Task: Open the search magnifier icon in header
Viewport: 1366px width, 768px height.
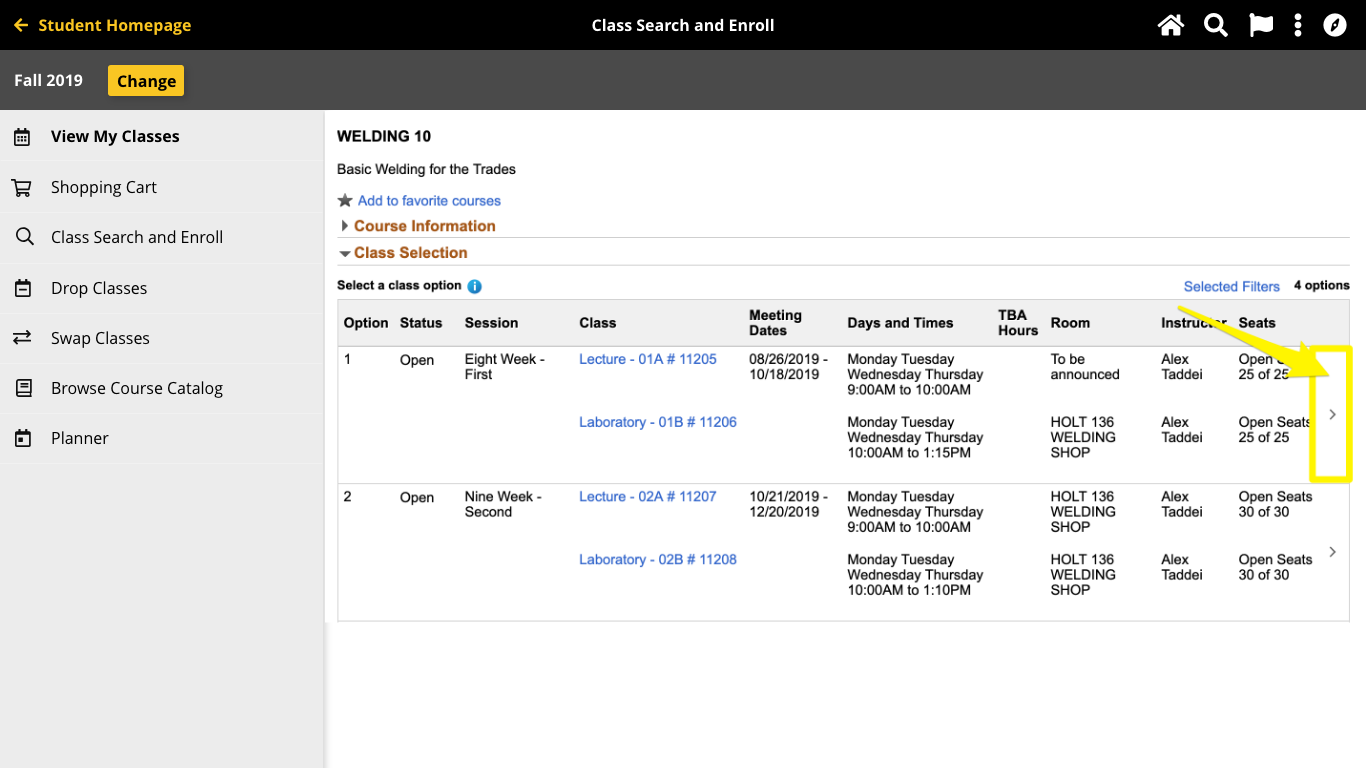Action: (1215, 25)
